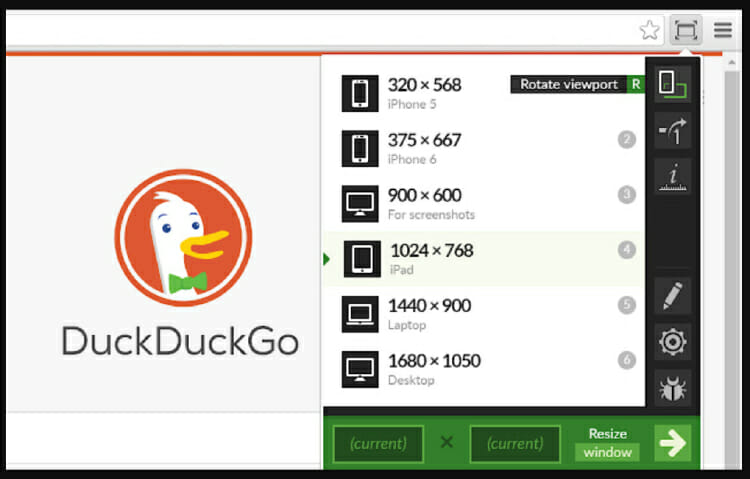The height and width of the screenshot is (479, 750).
Task: Click the pencil edit presets icon
Action: 673,296
